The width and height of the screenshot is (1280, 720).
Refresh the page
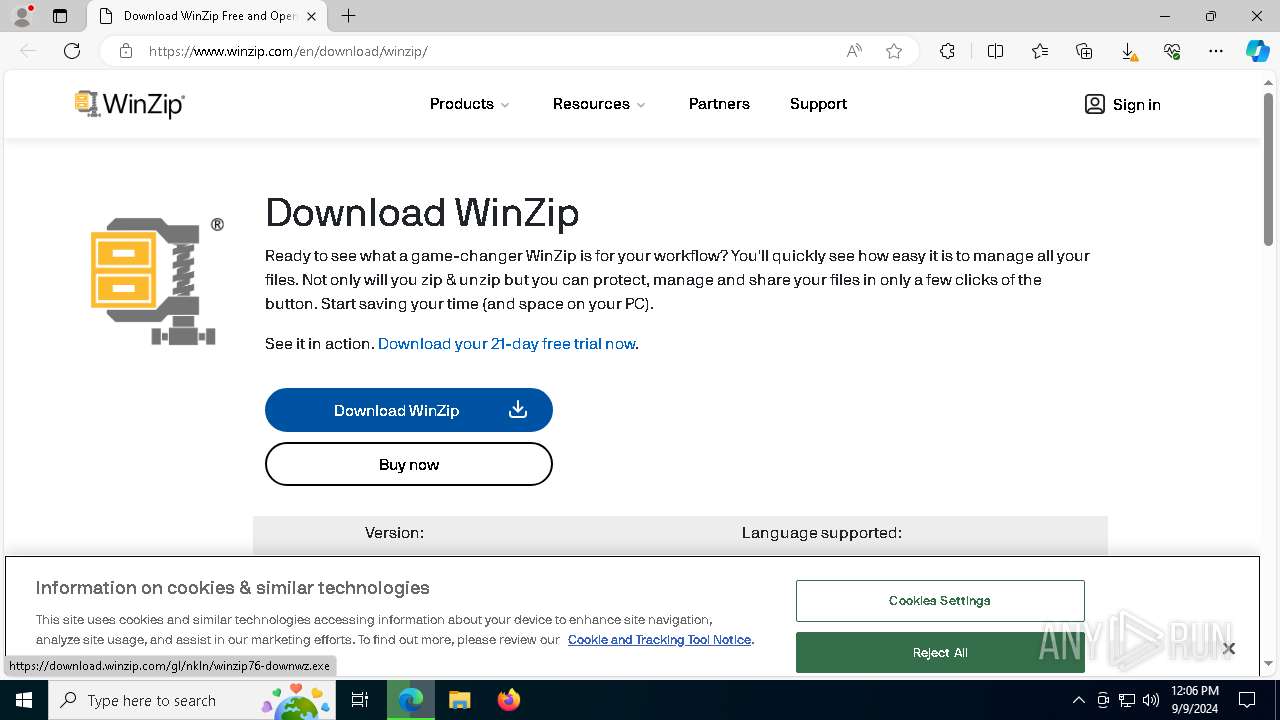tap(72, 51)
